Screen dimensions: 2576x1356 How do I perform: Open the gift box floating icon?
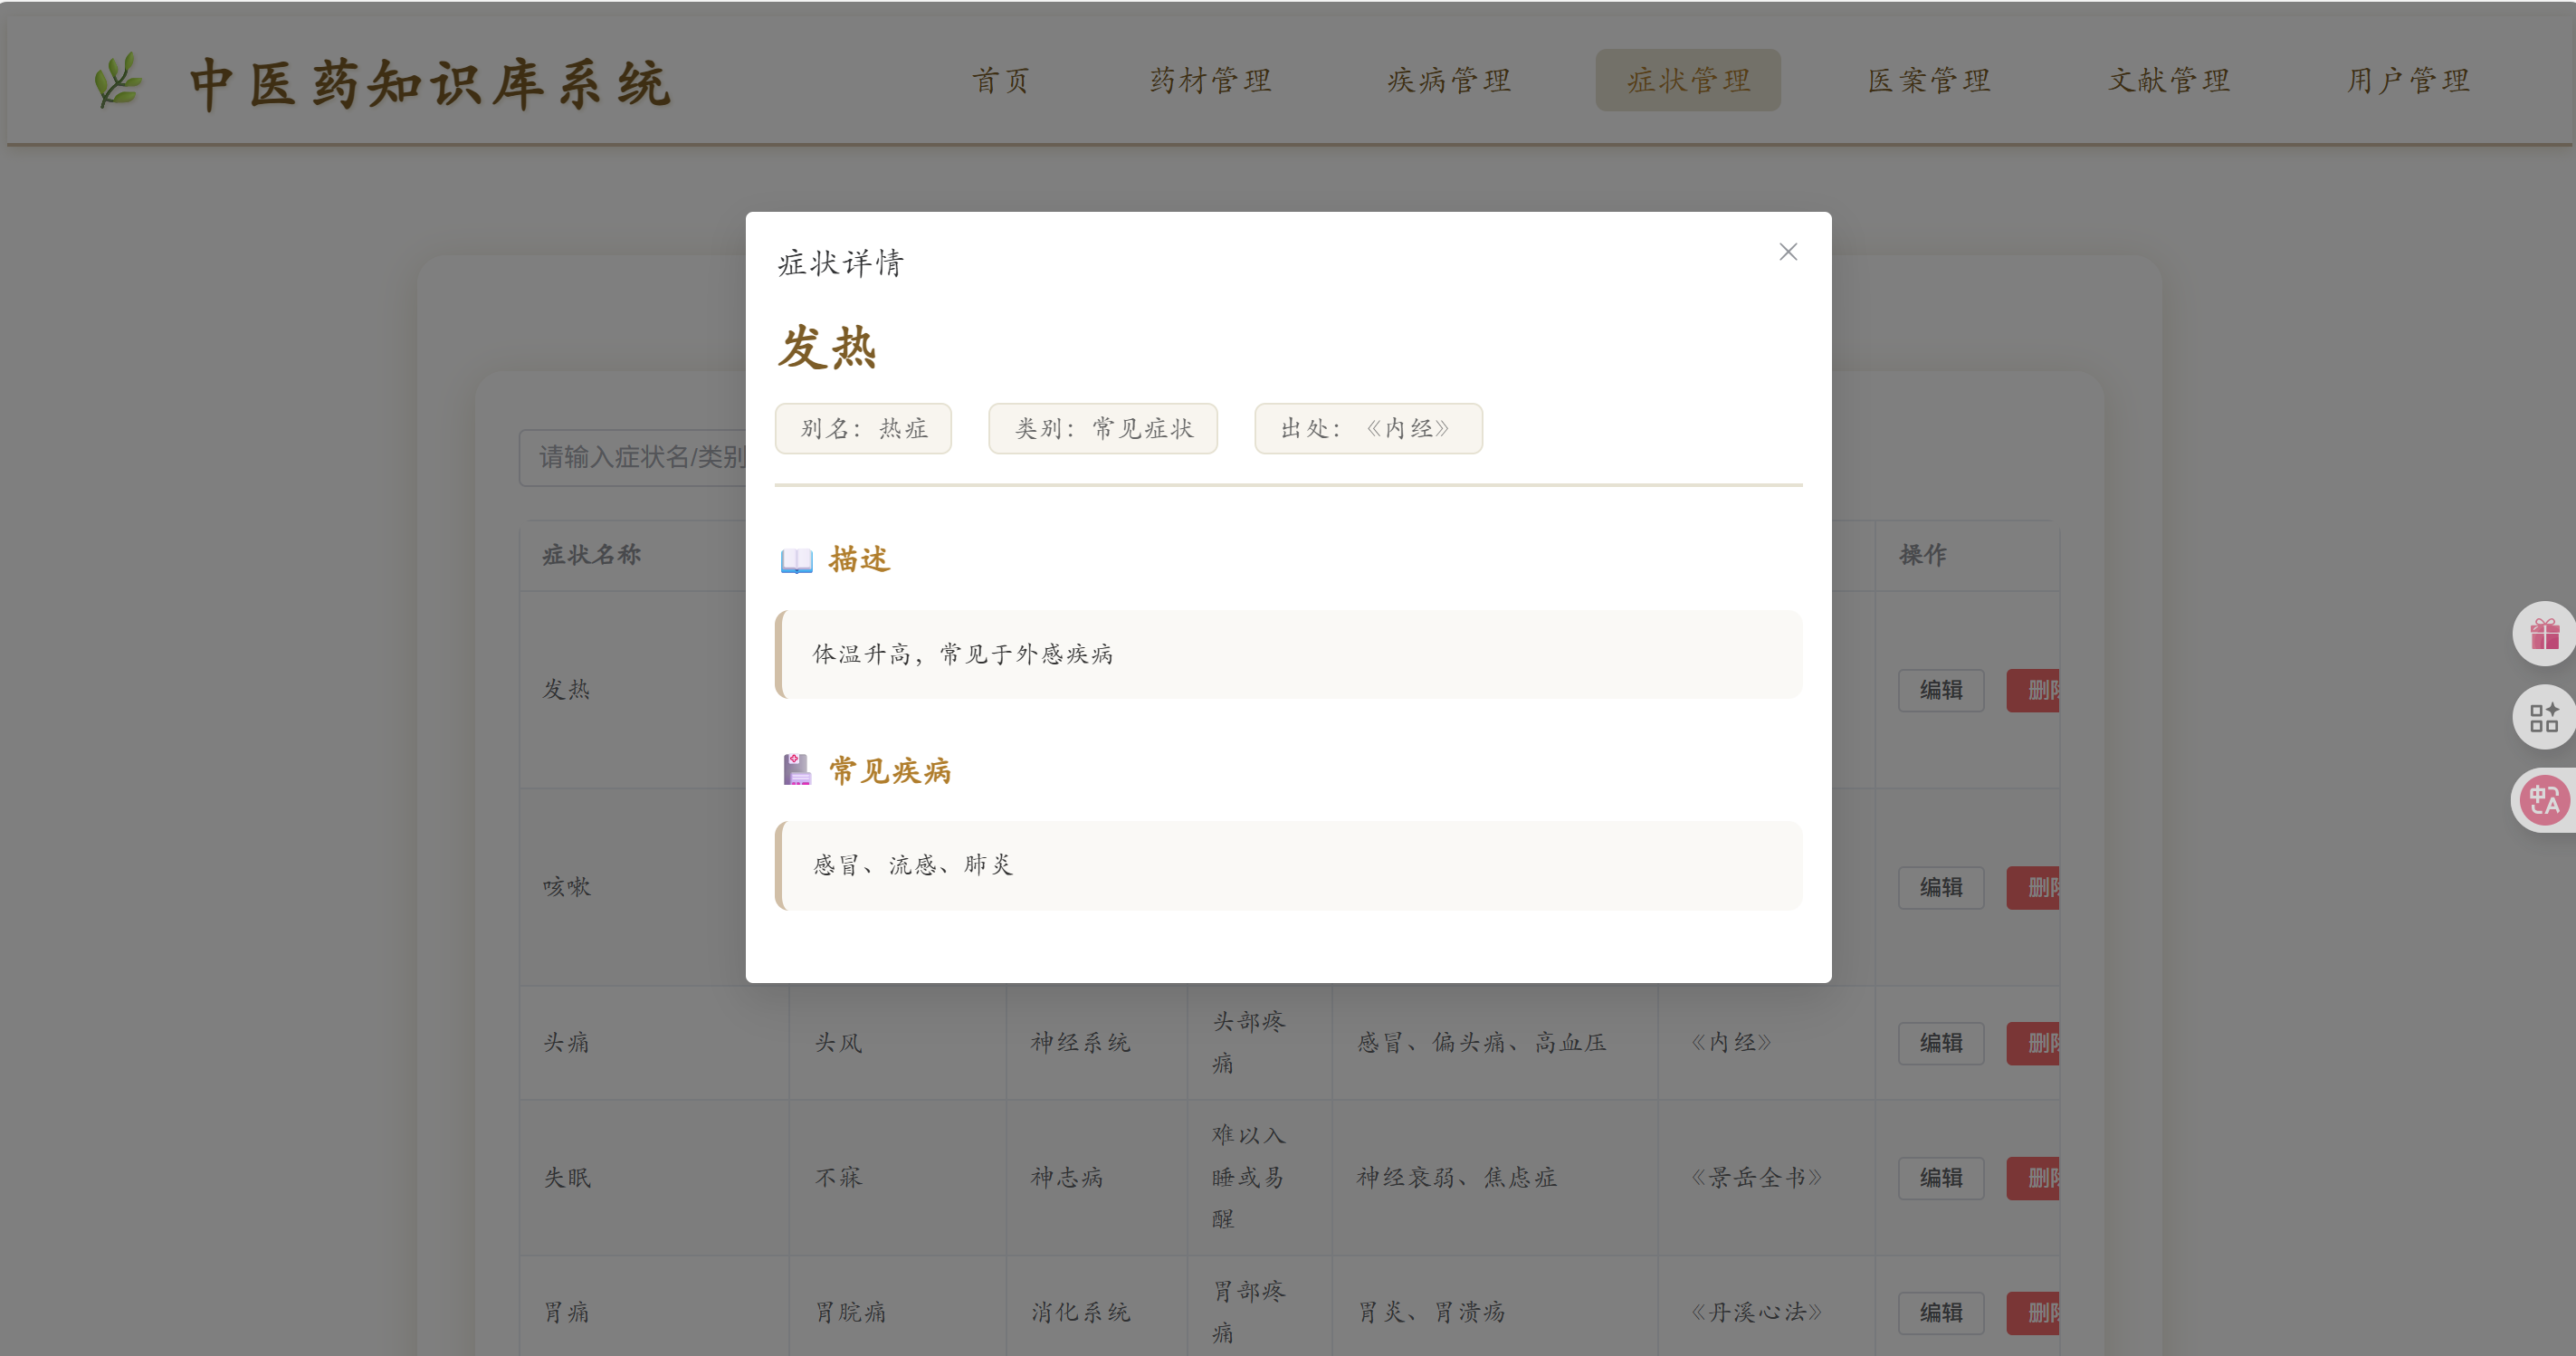(2543, 634)
